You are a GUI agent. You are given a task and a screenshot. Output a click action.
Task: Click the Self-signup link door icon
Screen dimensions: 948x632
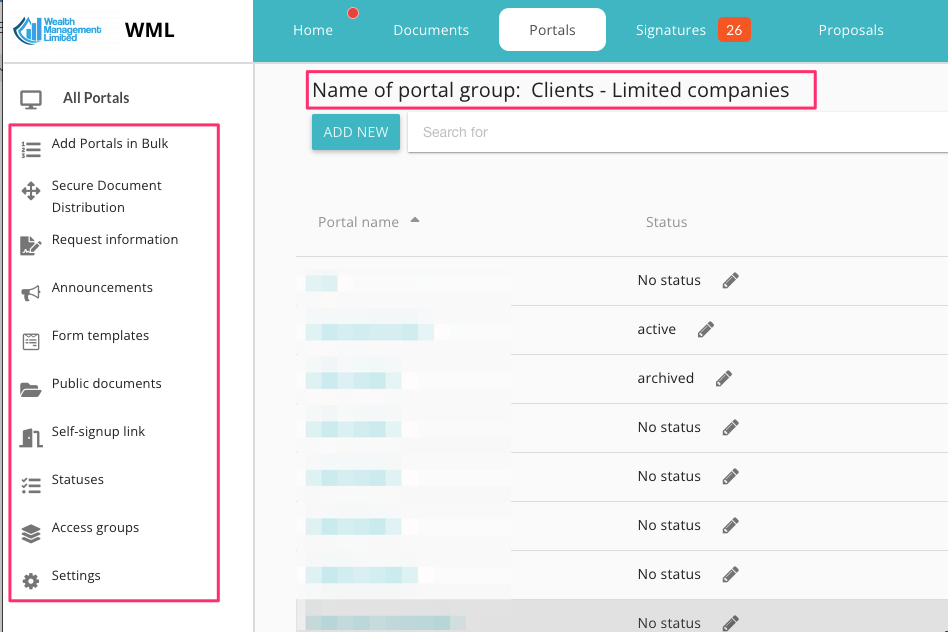pos(31,437)
